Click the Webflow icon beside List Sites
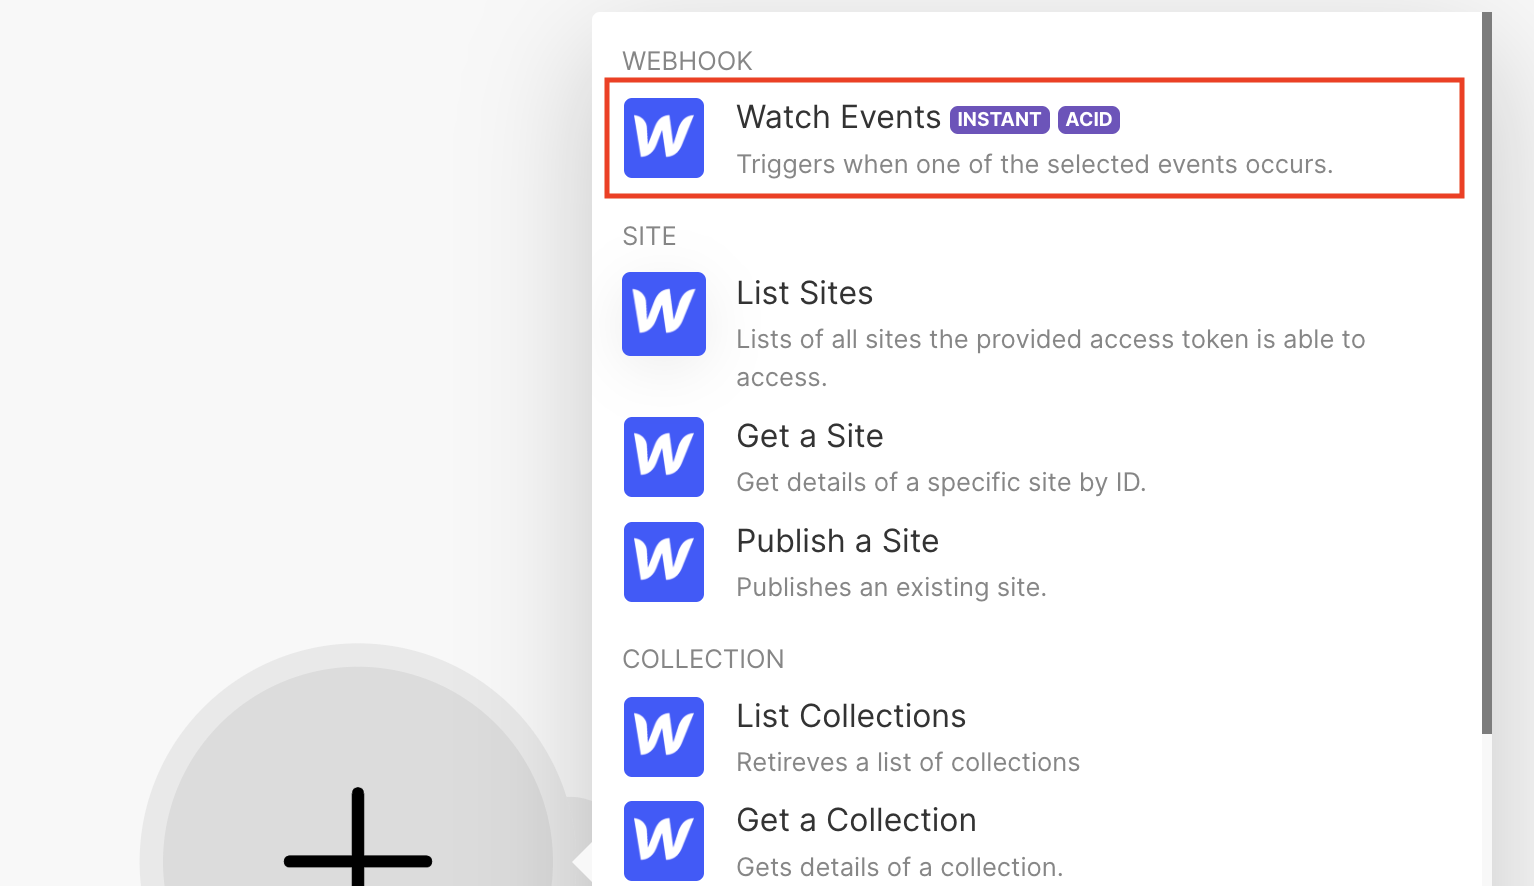 click(664, 314)
